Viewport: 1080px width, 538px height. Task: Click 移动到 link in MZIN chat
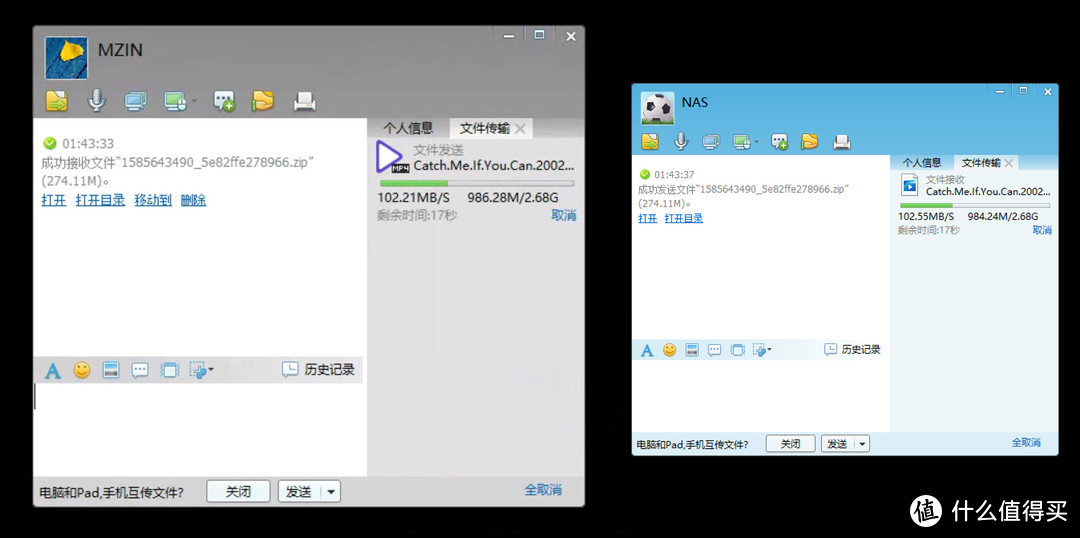153,200
